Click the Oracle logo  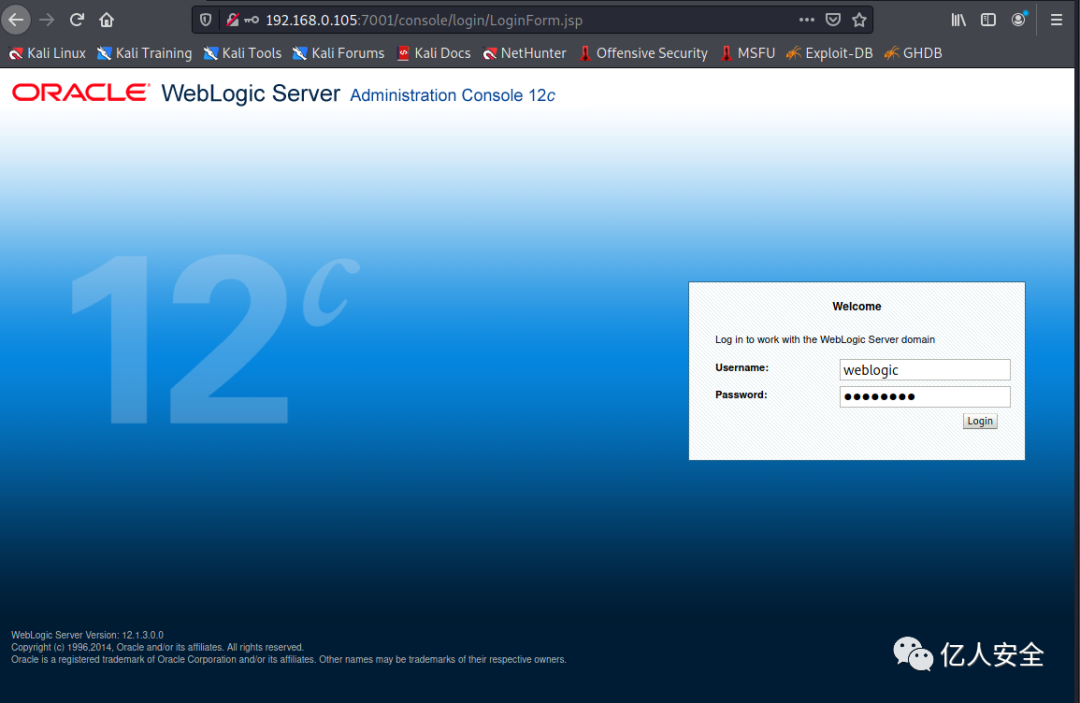click(81, 92)
